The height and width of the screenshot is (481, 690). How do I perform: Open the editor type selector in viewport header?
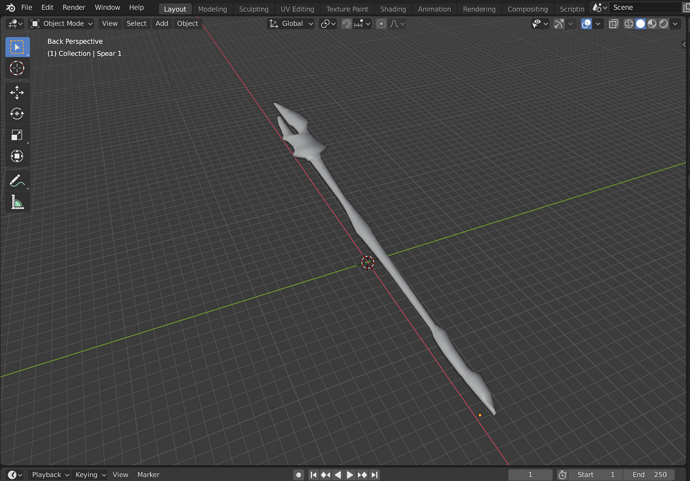(x=15, y=24)
